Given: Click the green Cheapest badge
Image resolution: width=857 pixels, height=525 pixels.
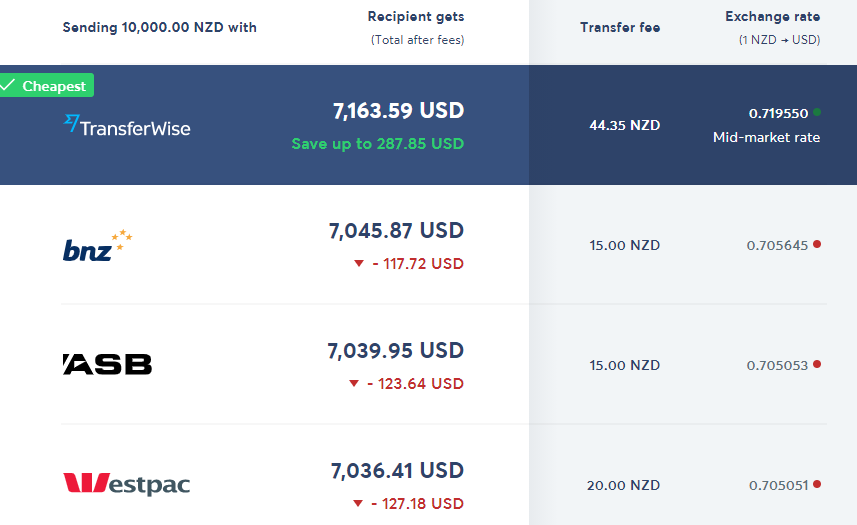Looking at the screenshot, I should coord(46,86).
